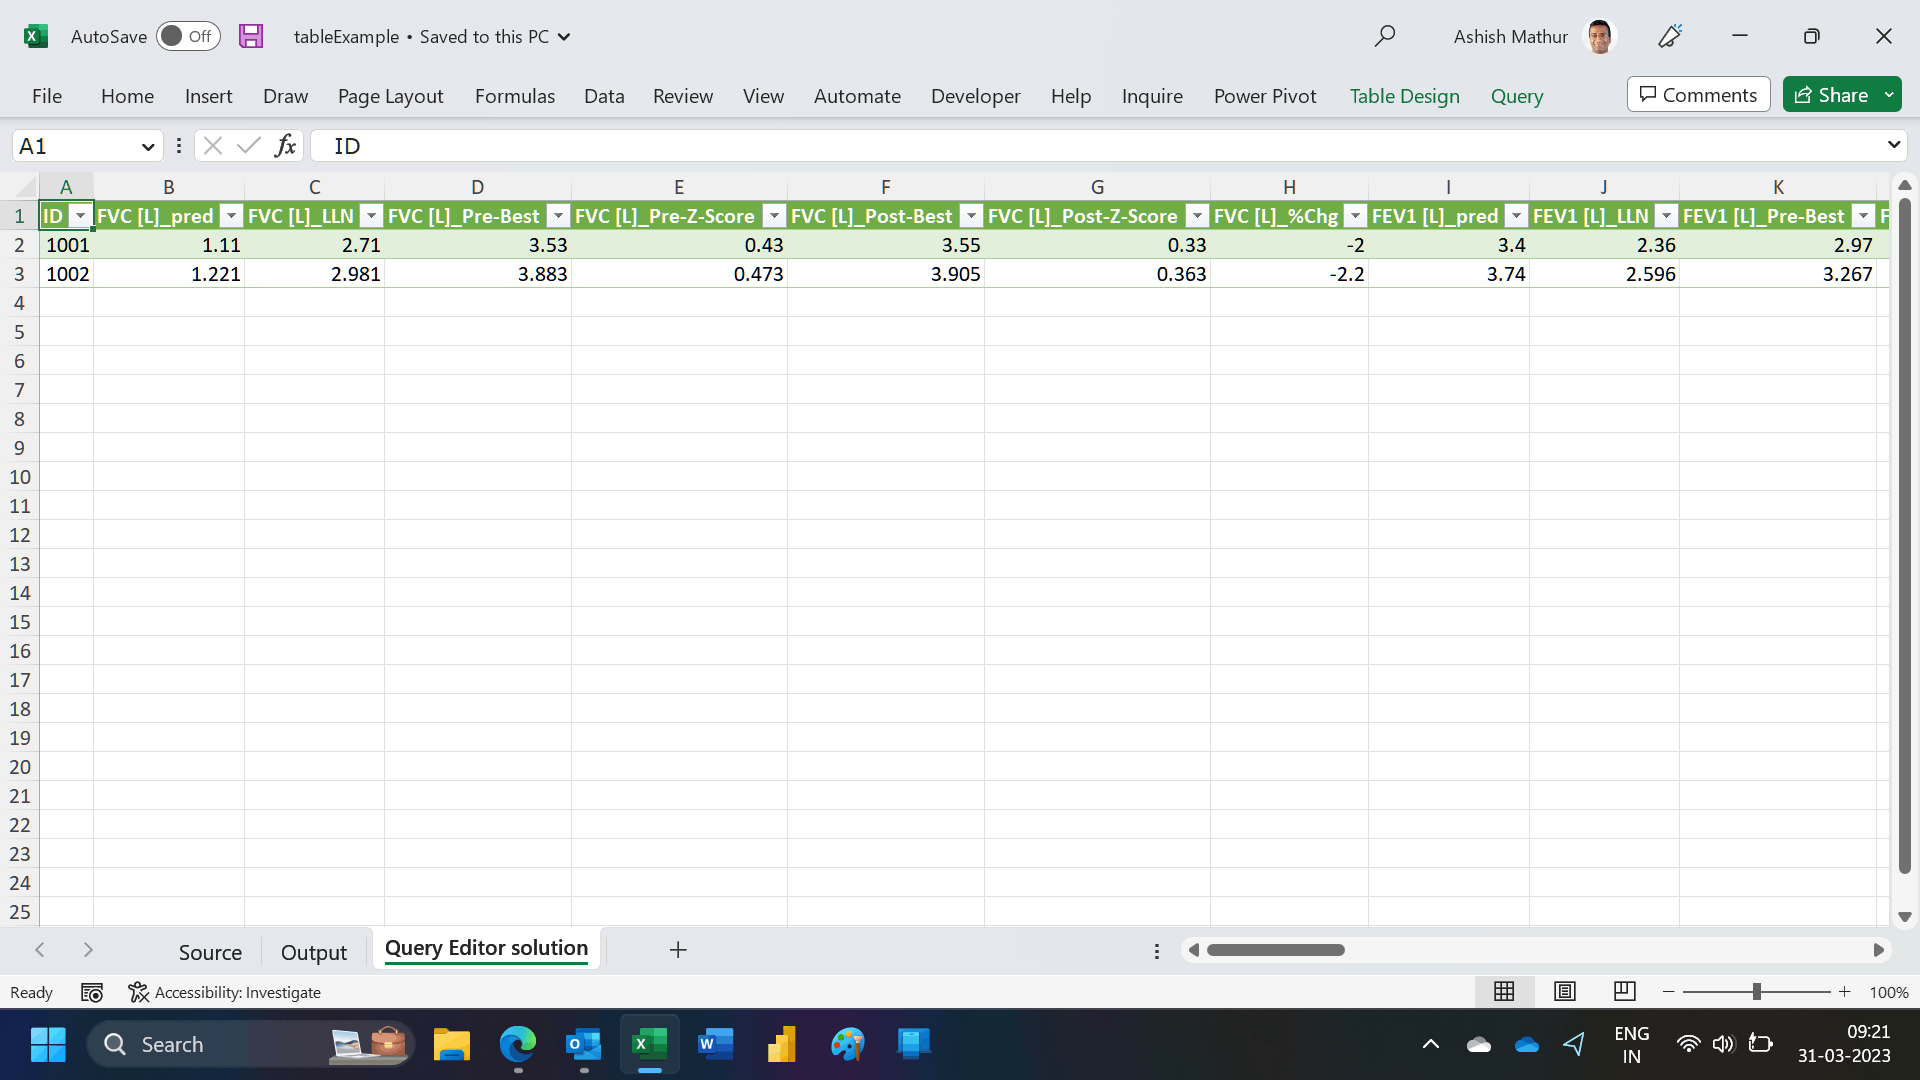
Task: Click the Insert Function fx icon
Action: (x=285, y=146)
